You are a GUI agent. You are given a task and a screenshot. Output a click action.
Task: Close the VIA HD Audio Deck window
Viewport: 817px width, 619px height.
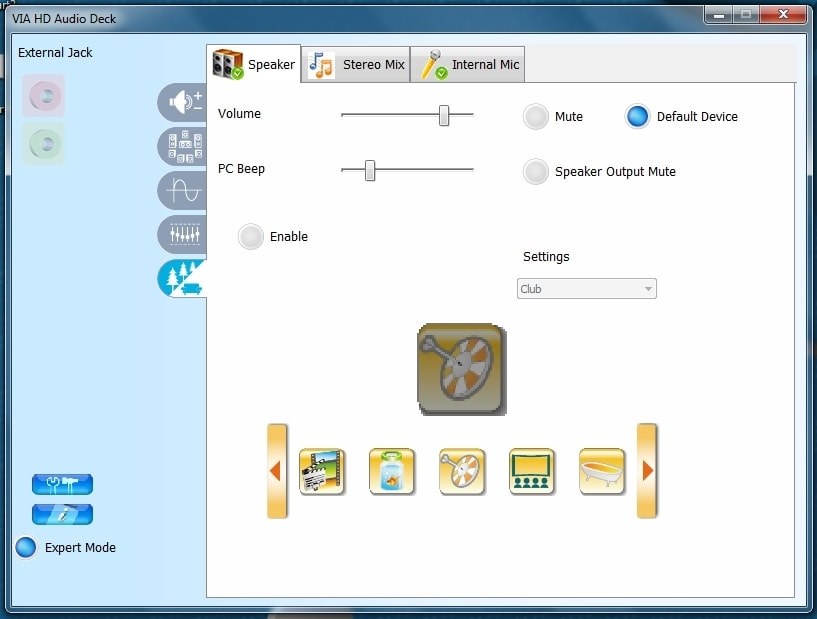783,15
